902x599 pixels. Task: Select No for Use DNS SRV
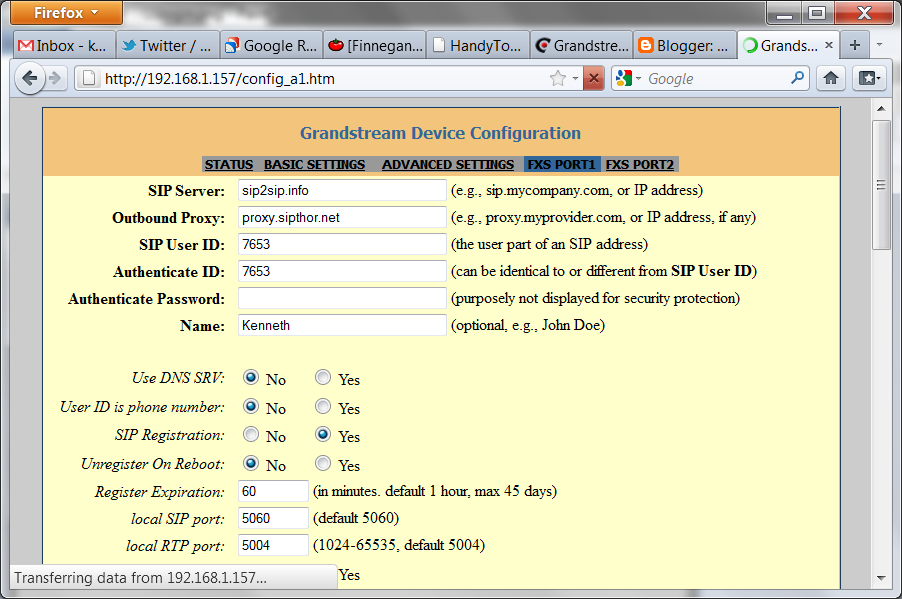[251, 377]
